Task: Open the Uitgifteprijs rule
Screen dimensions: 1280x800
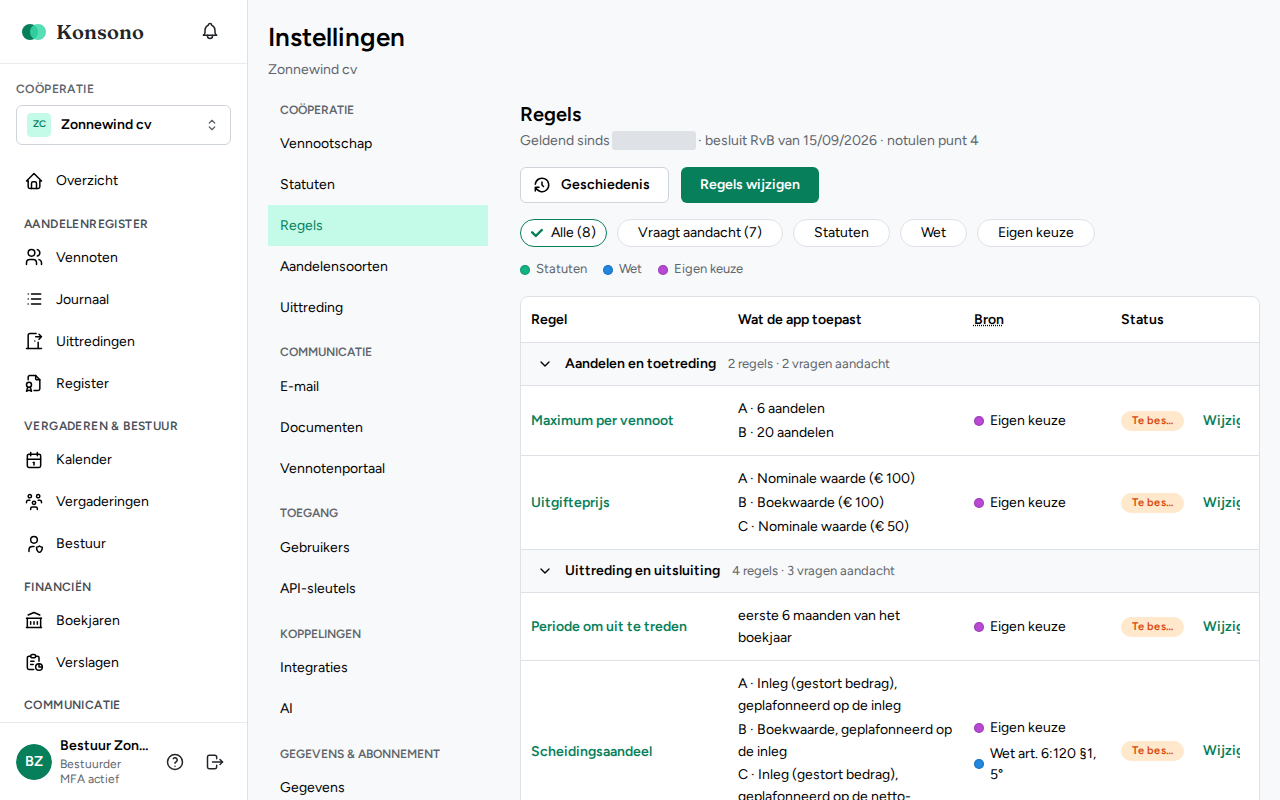Action: tap(570, 503)
